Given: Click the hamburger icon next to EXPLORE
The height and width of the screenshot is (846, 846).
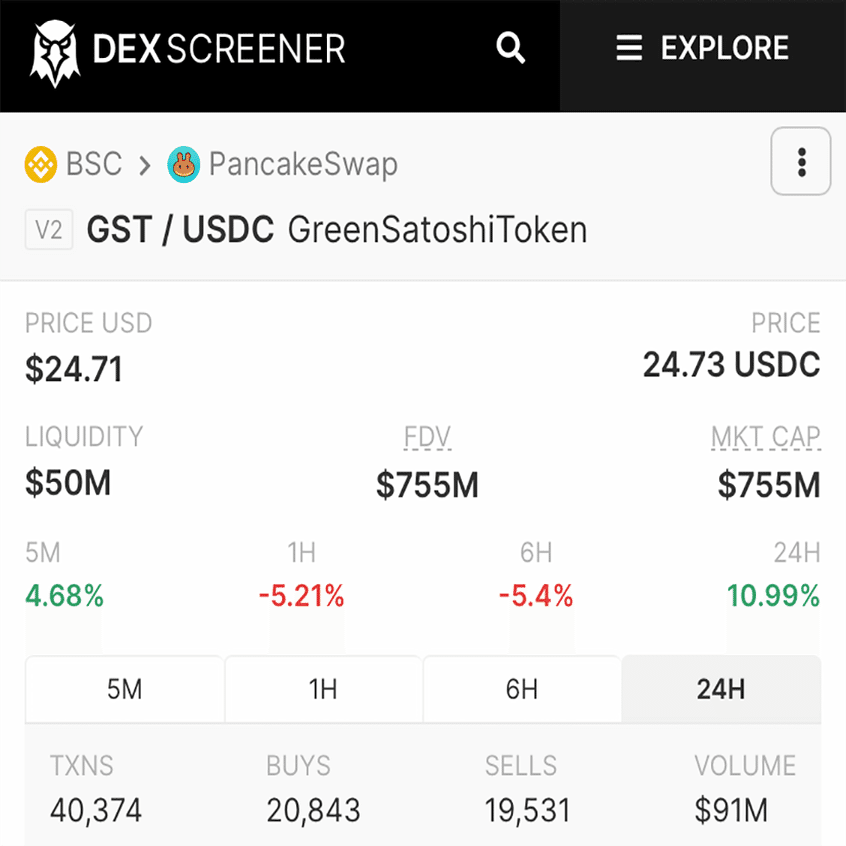Looking at the screenshot, I should (629, 47).
